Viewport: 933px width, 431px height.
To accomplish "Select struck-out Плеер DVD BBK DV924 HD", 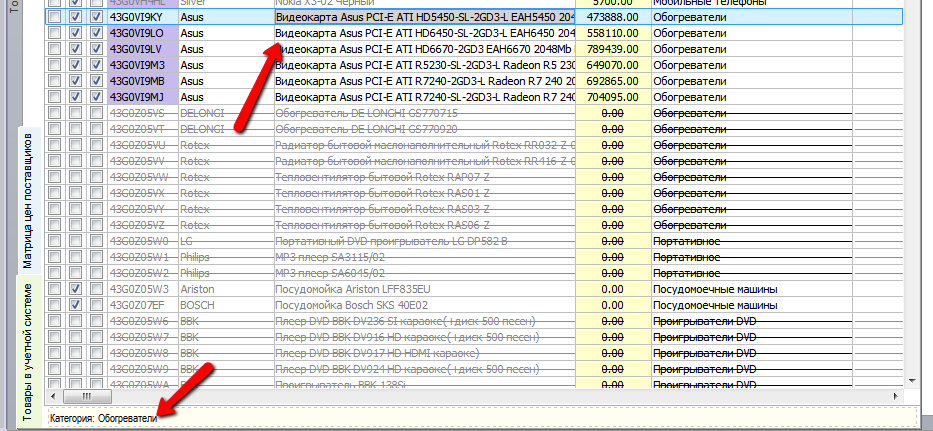I will pyautogui.click(x=425, y=370).
